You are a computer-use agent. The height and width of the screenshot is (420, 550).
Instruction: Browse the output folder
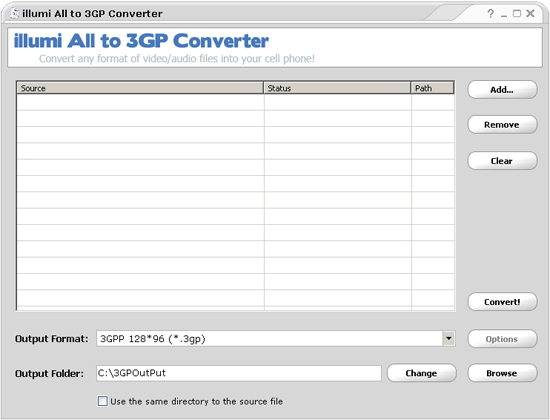coord(502,373)
